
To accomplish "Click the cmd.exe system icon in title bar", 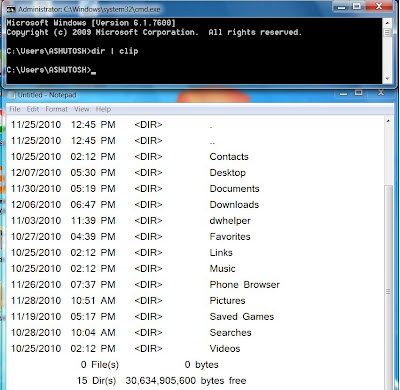I will (11, 9).
